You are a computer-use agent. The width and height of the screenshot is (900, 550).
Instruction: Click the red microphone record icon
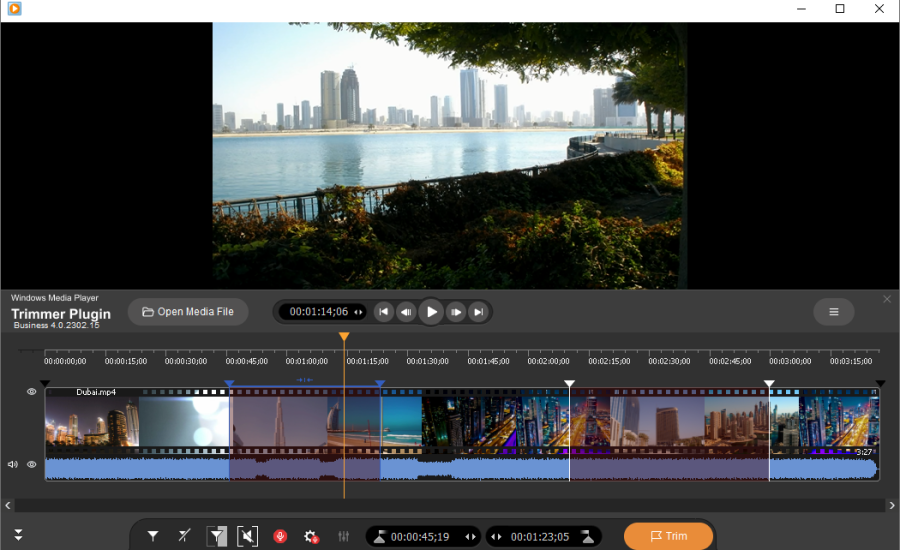[x=280, y=537]
